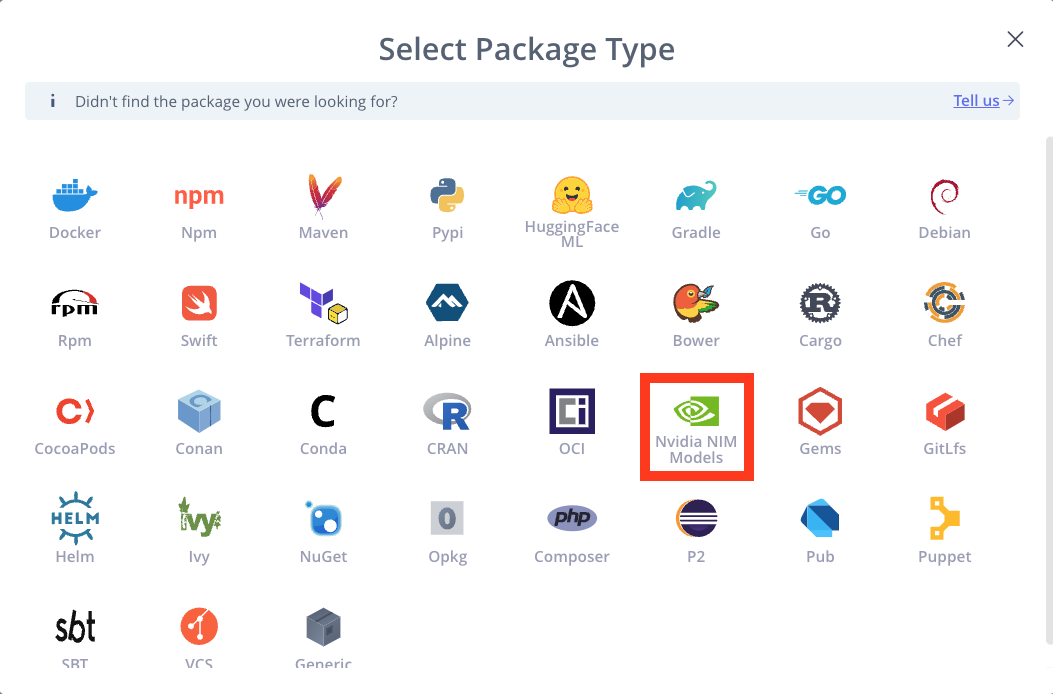
Task: Select the Pypi package type
Action: pos(447,205)
